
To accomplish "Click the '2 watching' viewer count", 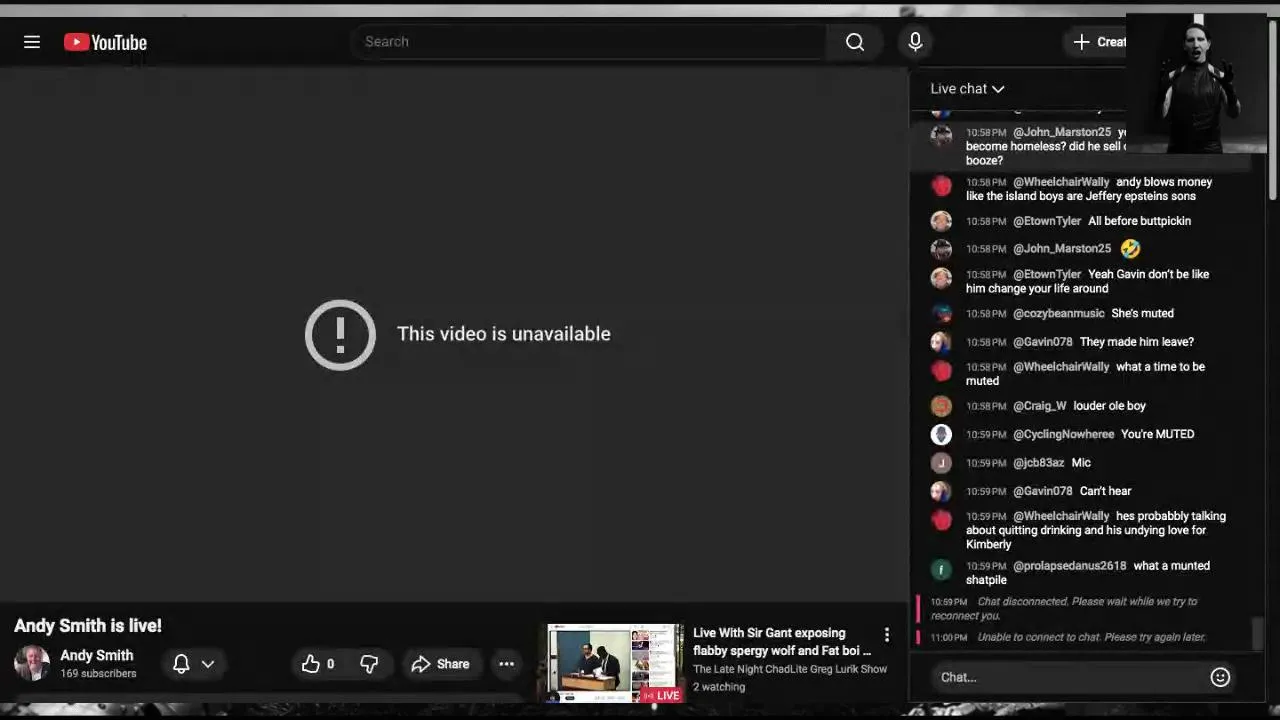I will (719, 687).
